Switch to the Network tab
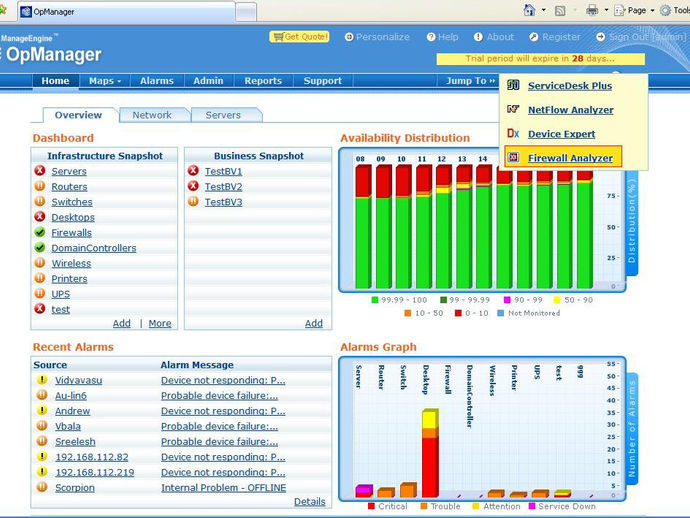690x518 pixels. (x=152, y=115)
